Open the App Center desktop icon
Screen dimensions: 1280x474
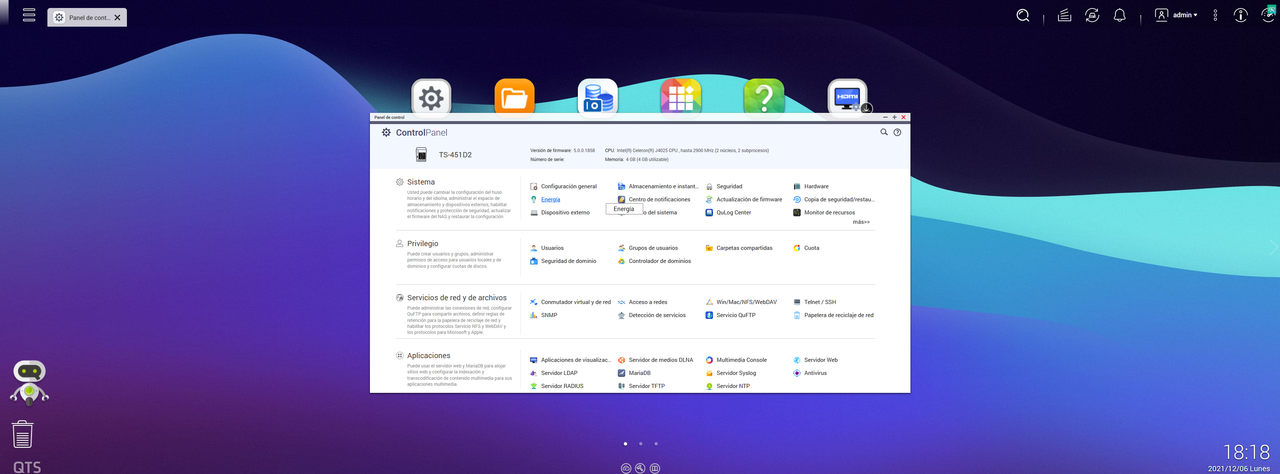tap(680, 97)
